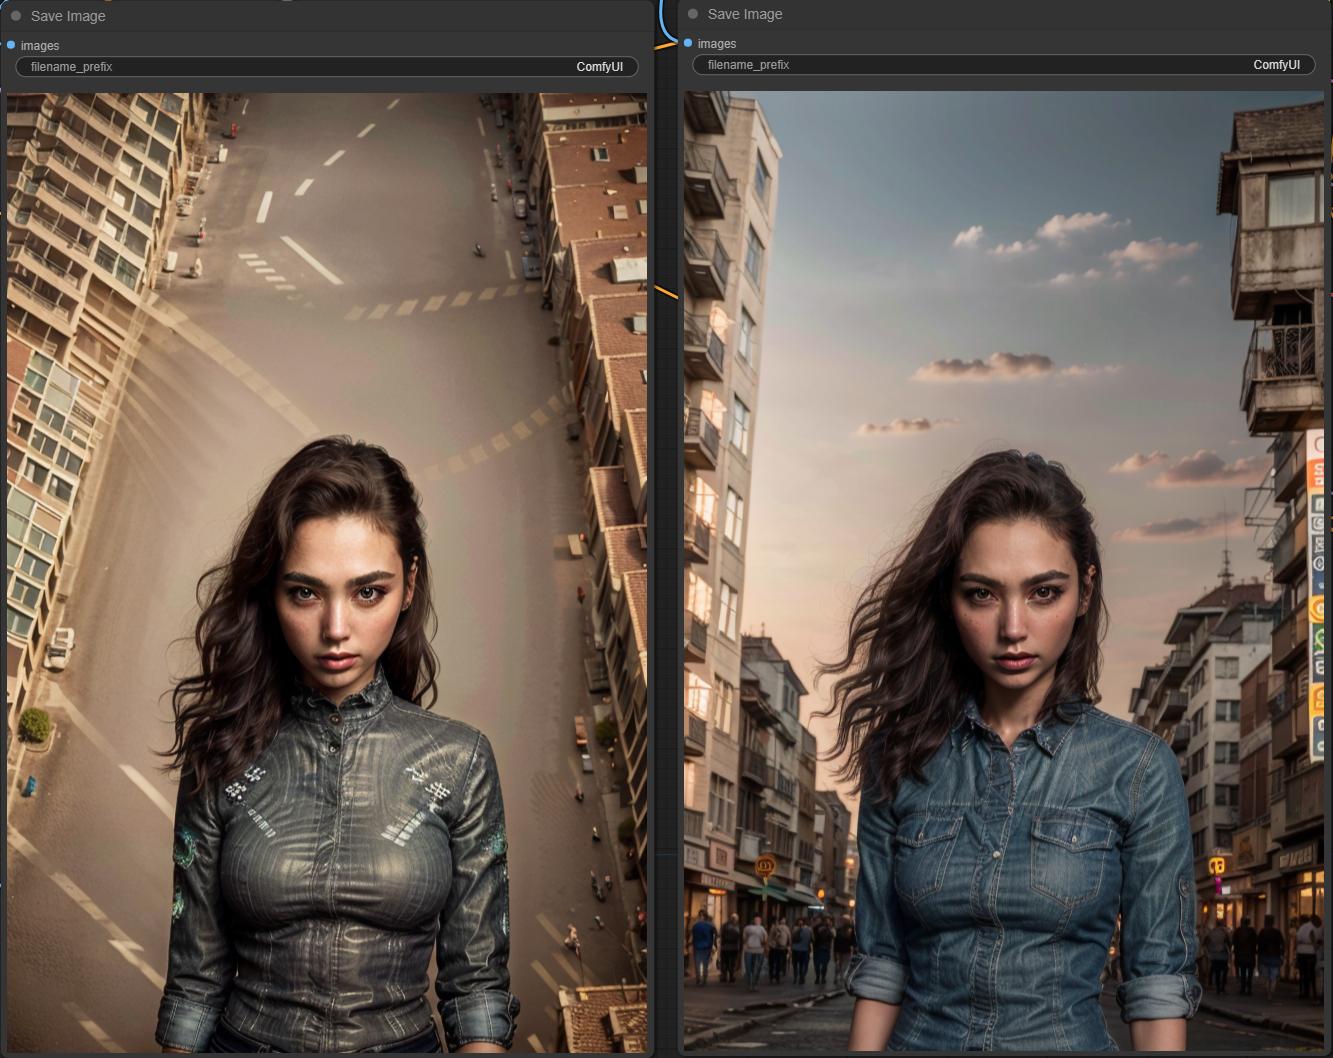Click the images input socket on right node

pyautogui.click(x=688, y=43)
